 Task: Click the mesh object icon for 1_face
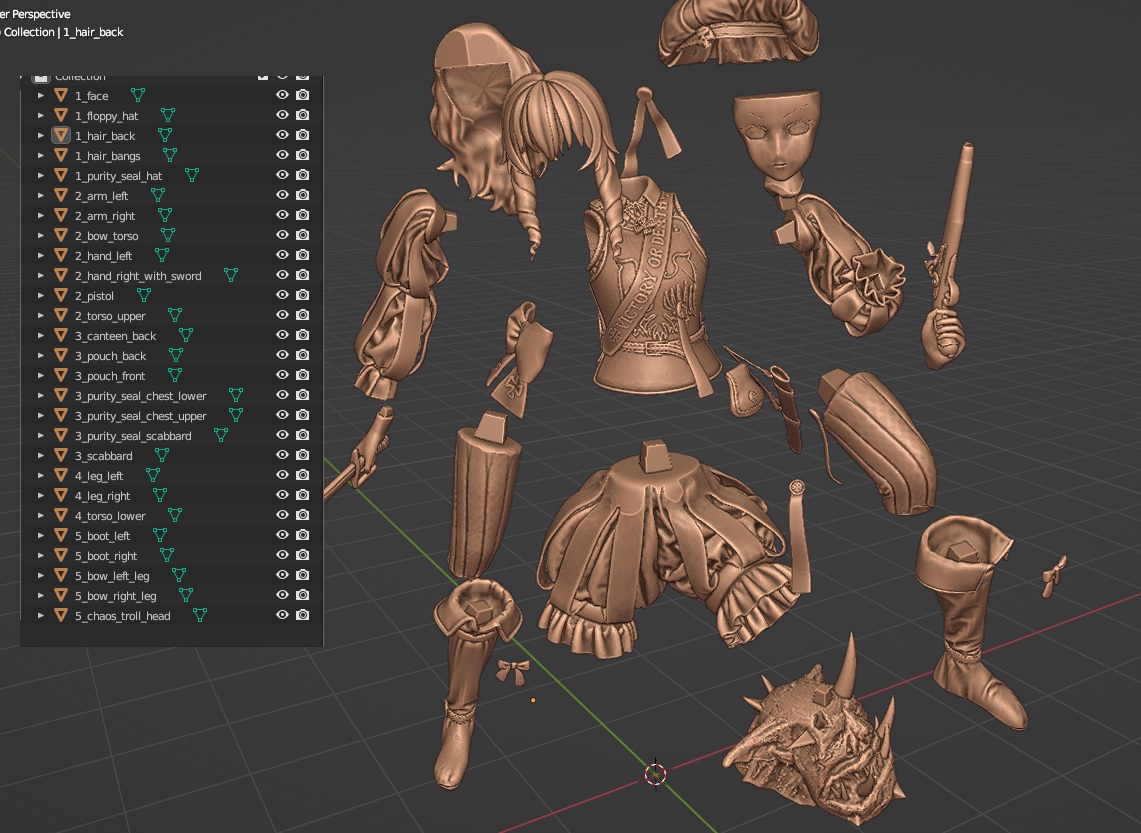[x=61, y=95]
